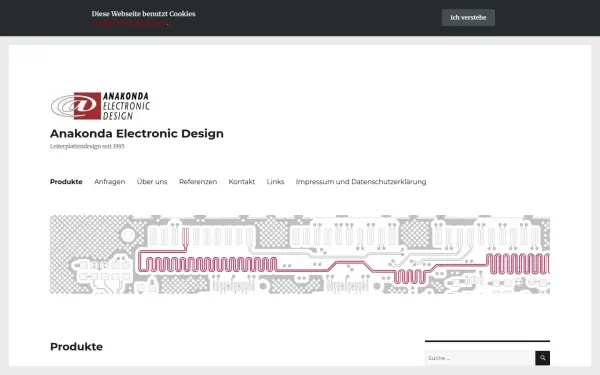This screenshot has height=375, width=600.
Task: Open the Über uns page
Action: [152, 182]
